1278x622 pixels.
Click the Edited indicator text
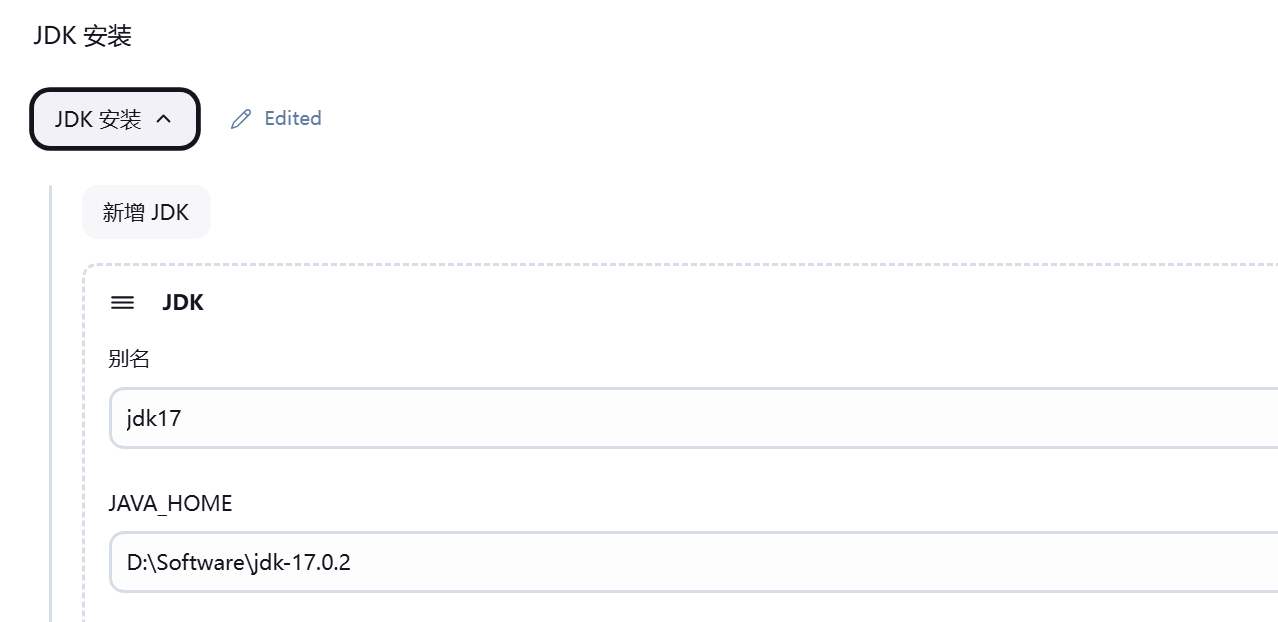[x=293, y=118]
